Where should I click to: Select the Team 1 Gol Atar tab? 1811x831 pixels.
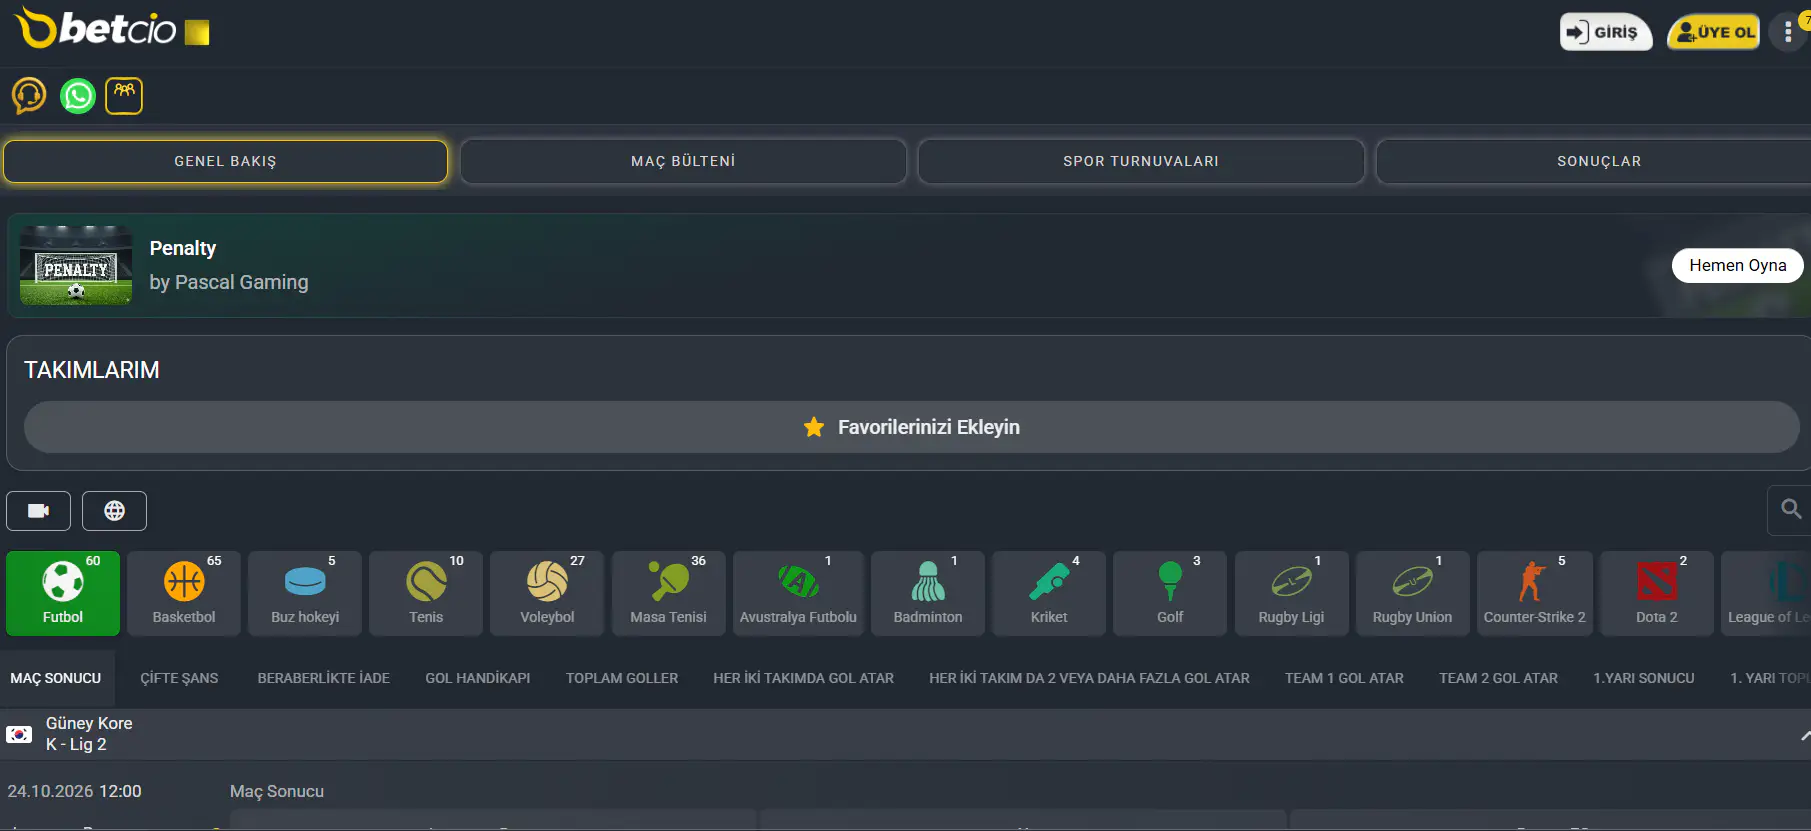(1344, 678)
